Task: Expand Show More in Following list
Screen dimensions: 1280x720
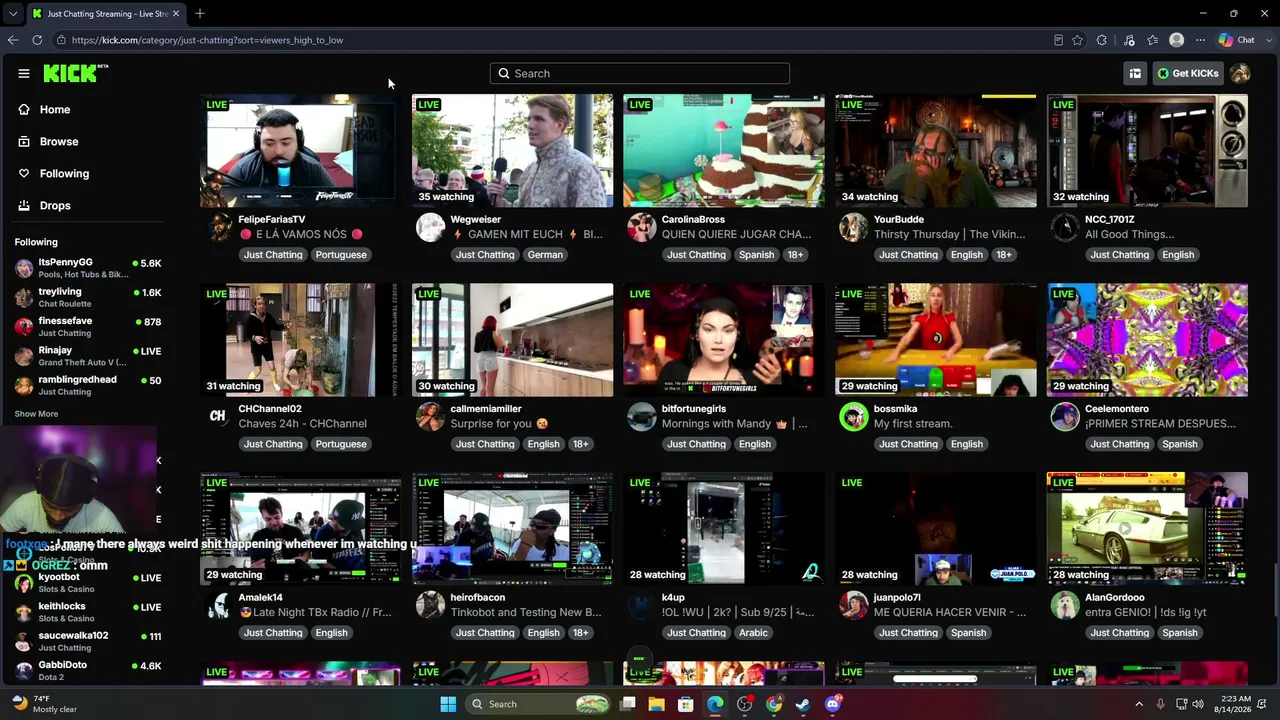Action: [x=36, y=414]
